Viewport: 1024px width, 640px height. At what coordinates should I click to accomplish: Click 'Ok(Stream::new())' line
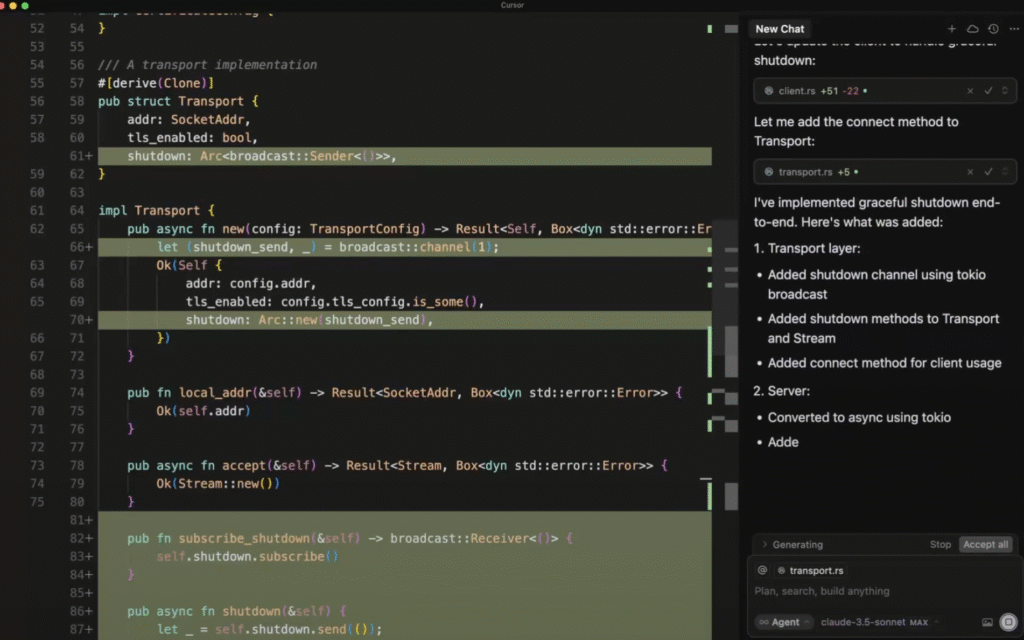point(217,483)
